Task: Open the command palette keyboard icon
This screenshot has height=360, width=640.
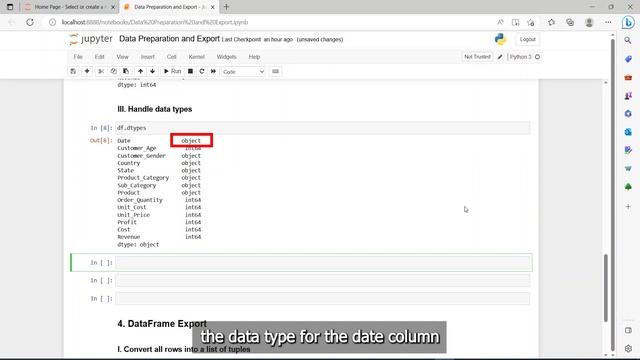Action: [276, 71]
